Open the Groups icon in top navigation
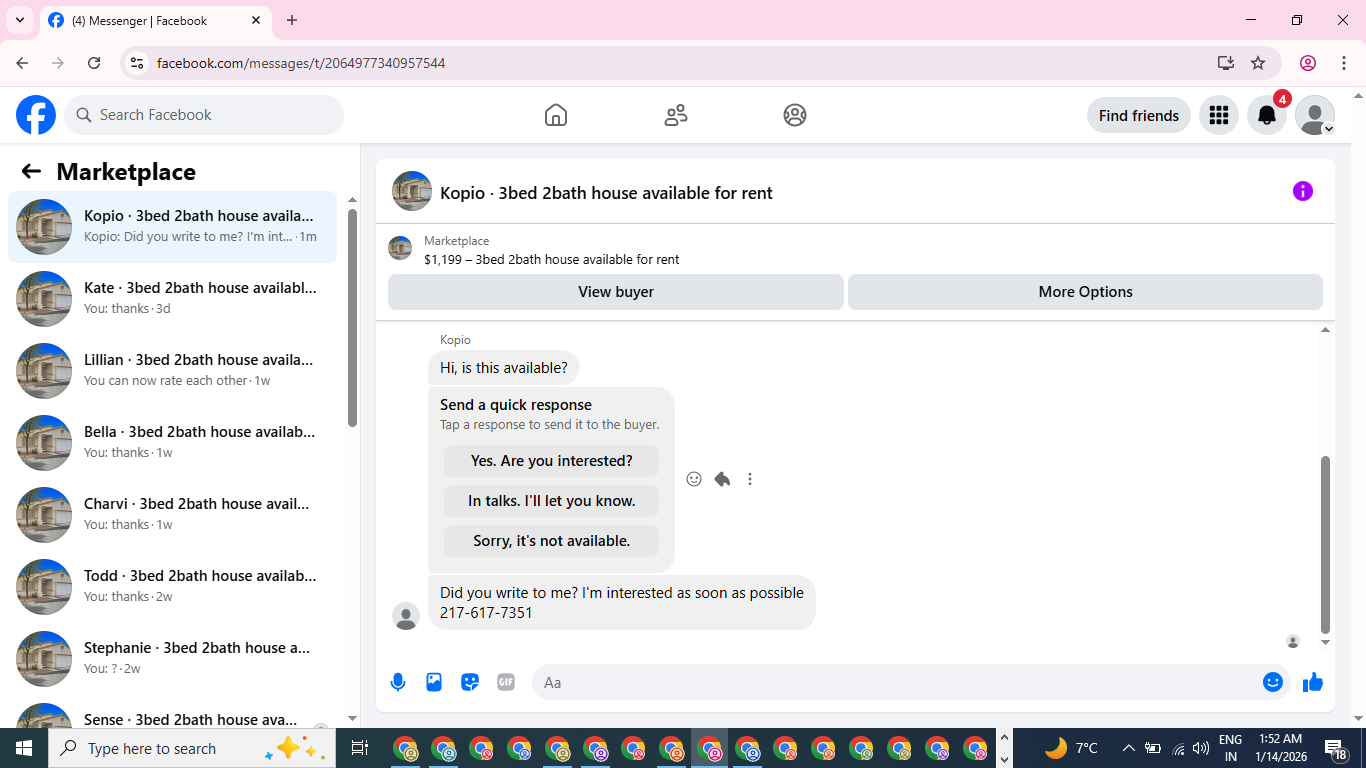 (795, 115)
